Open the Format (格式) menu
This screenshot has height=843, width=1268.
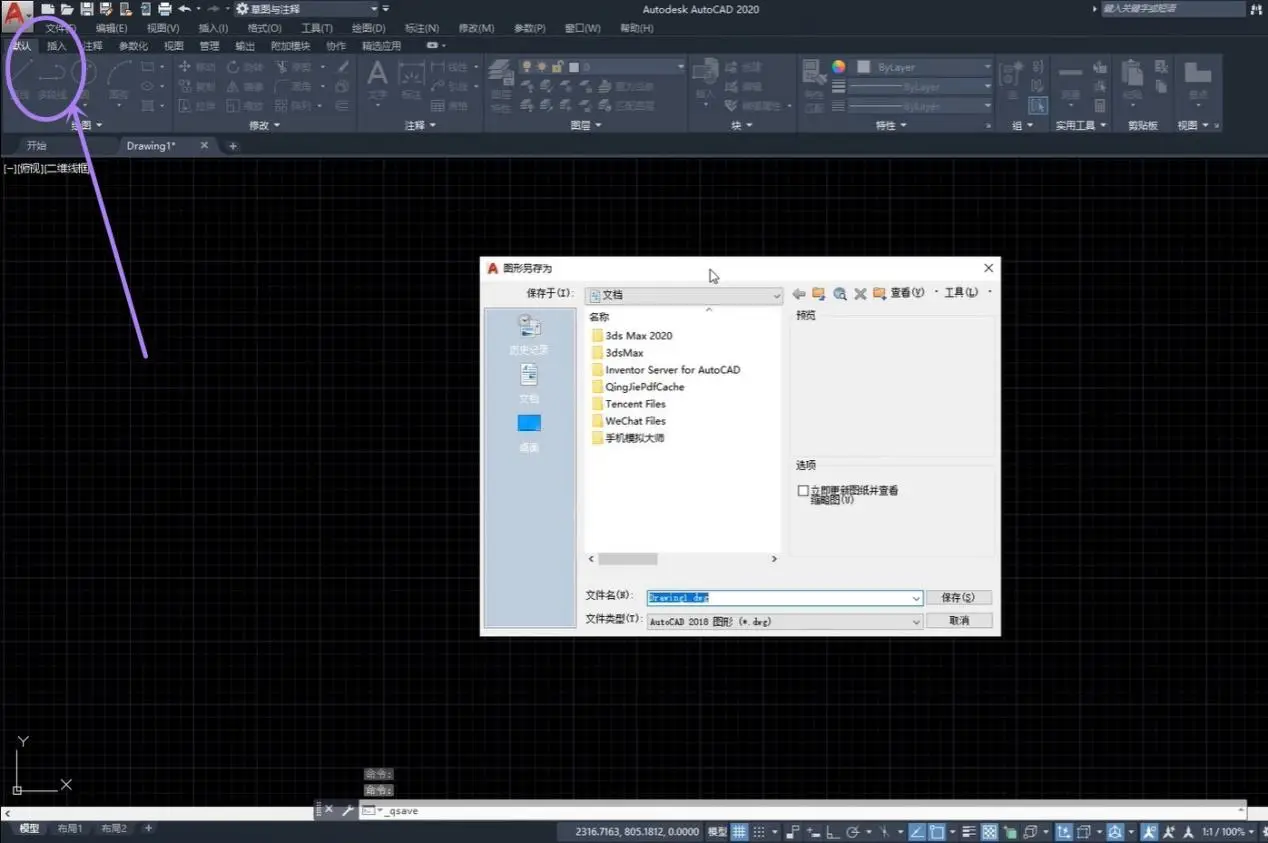[264, 28]
